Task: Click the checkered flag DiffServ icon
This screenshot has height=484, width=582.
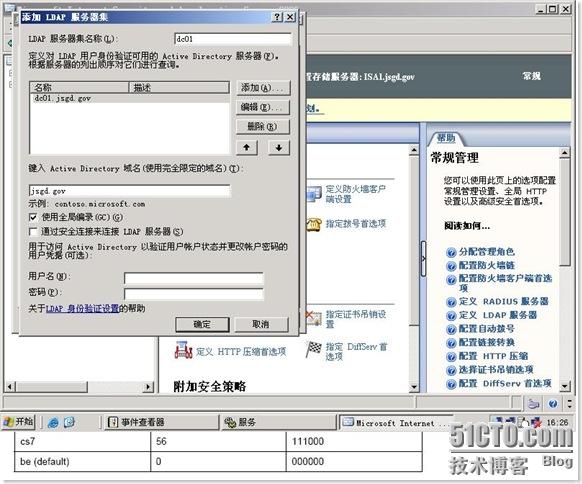Action: pyautogui.click(x=314, y=349)
